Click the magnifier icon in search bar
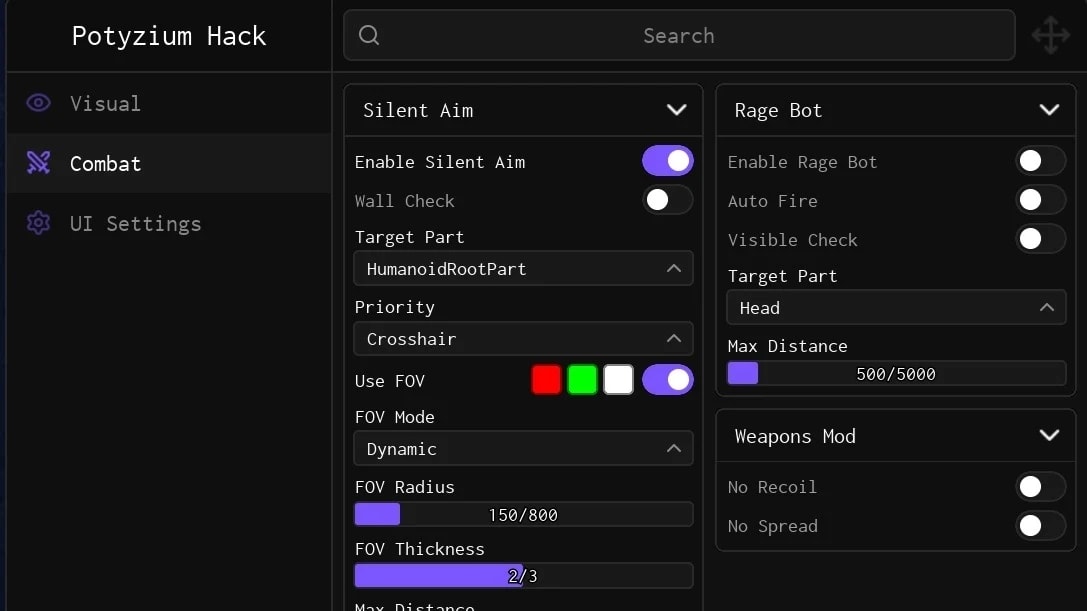Image resolution: width=1087 pixels, height=611 pixels. (x=369, y=35)
